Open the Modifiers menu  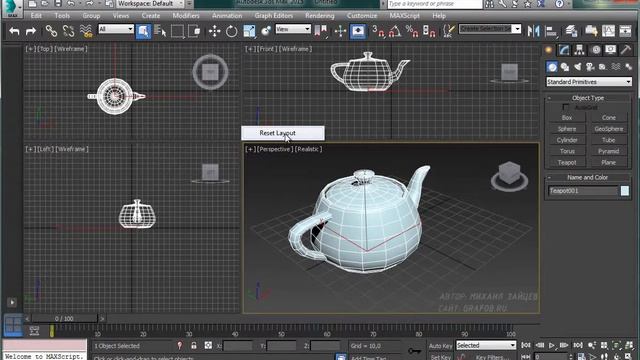tap(186, 16)
